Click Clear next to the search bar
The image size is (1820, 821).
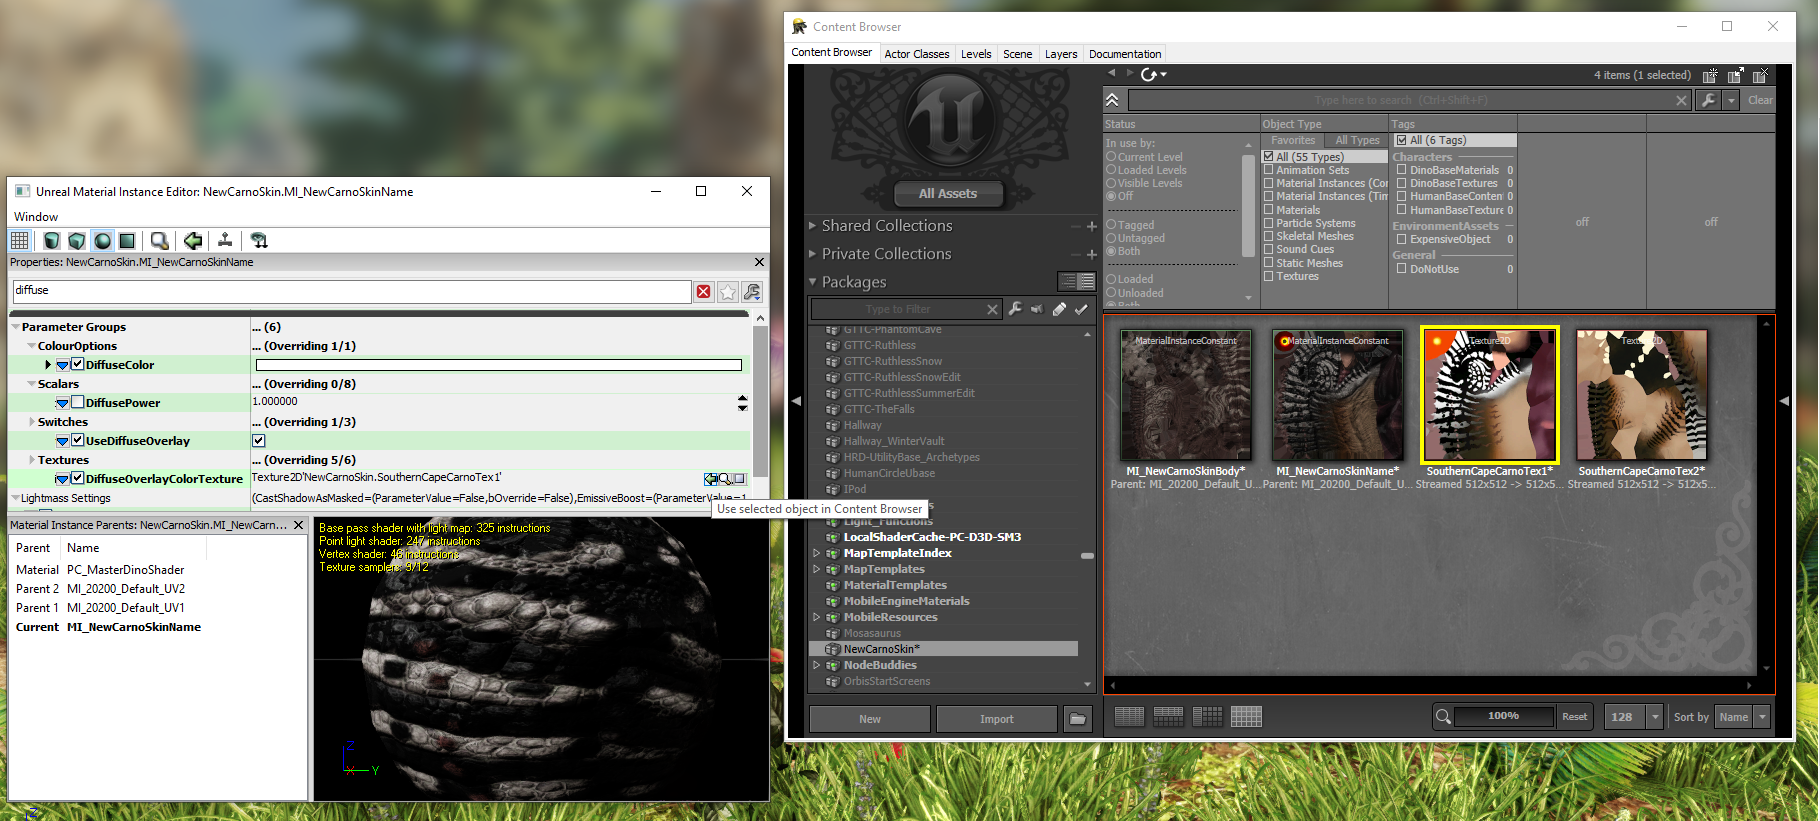[x=1760, y=100]
